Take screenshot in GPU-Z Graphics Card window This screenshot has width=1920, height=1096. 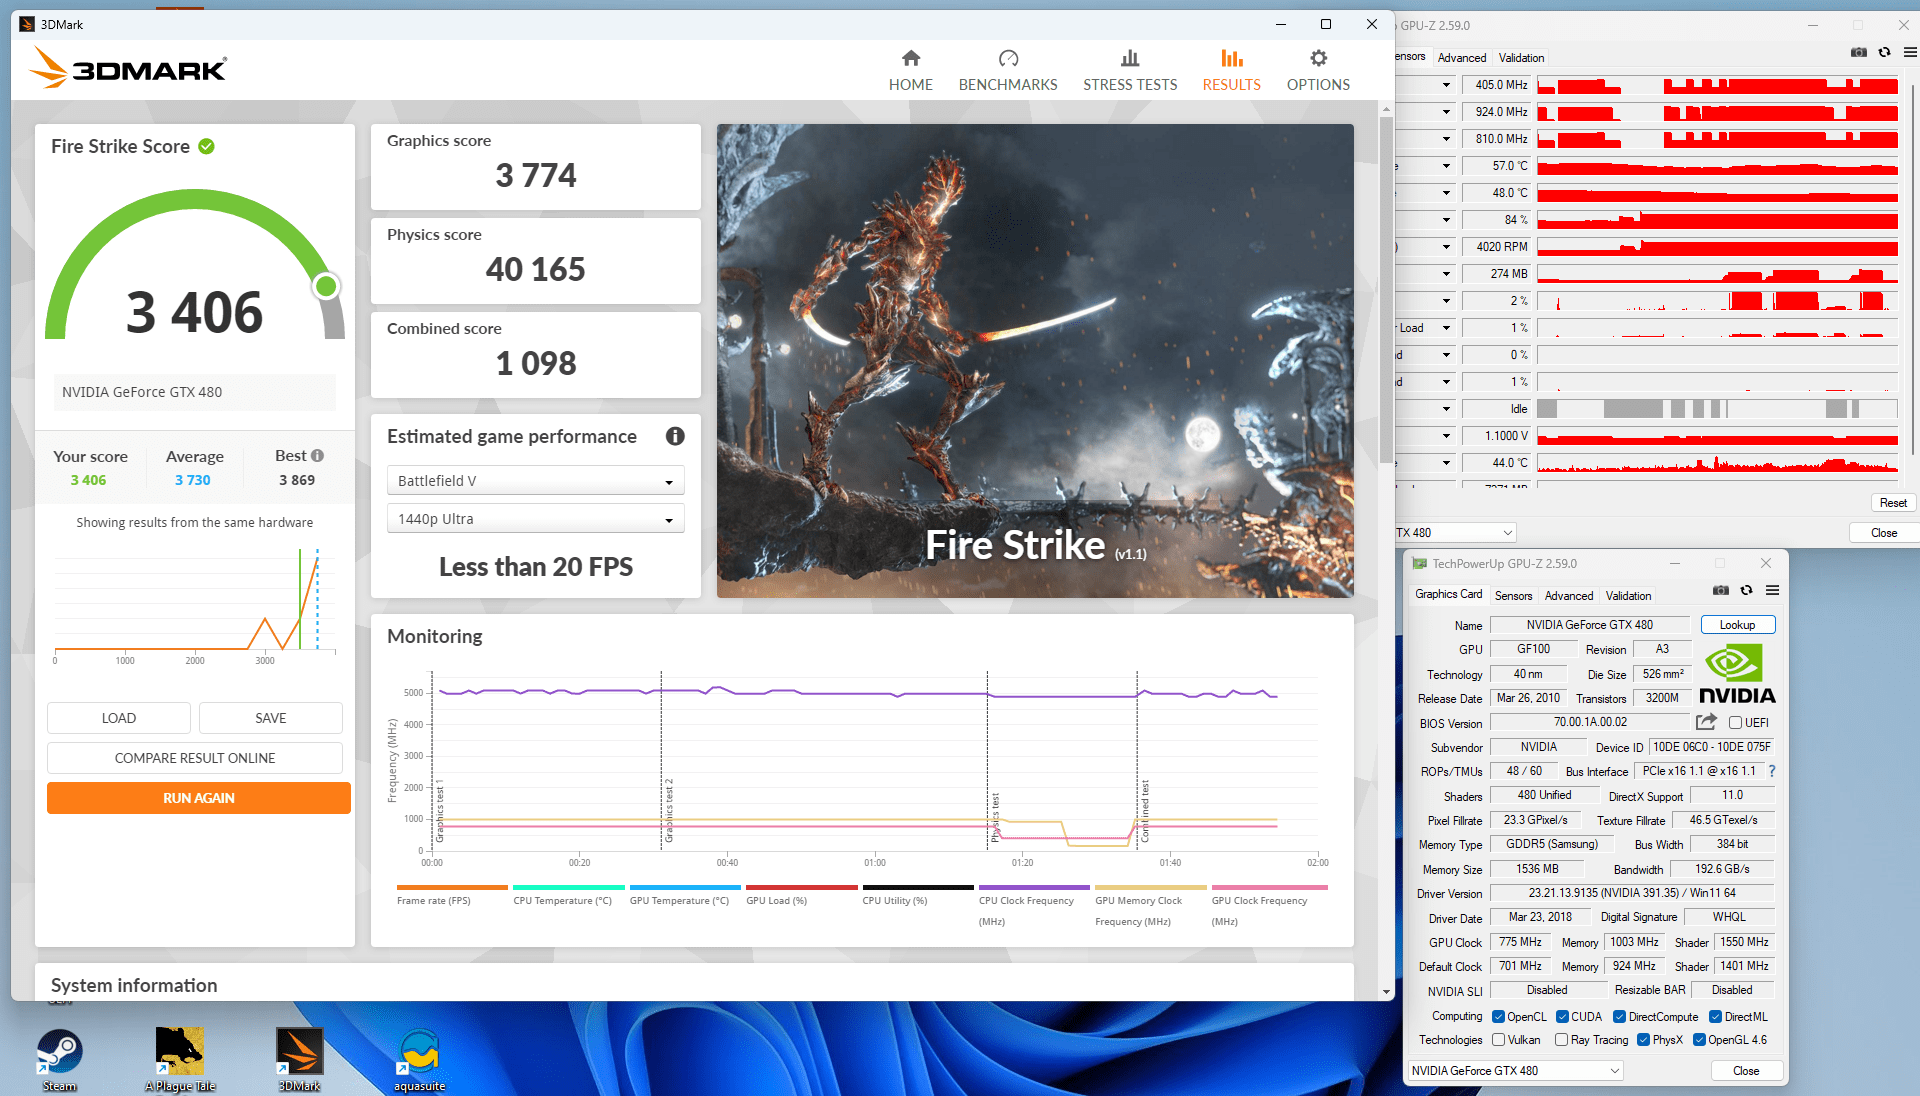coord(1720,590)
